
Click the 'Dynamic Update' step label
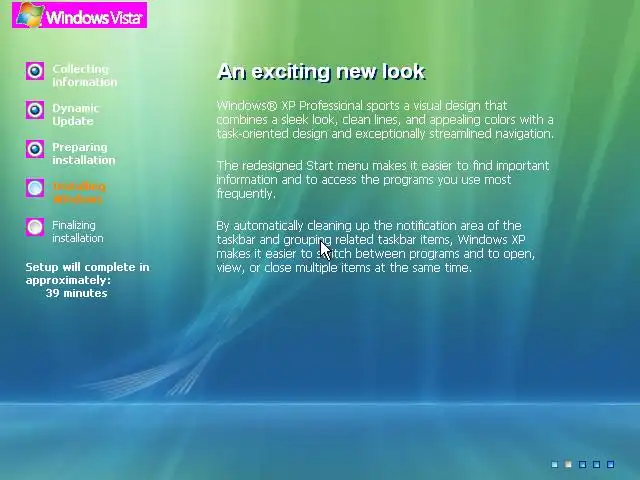[76, 114]
